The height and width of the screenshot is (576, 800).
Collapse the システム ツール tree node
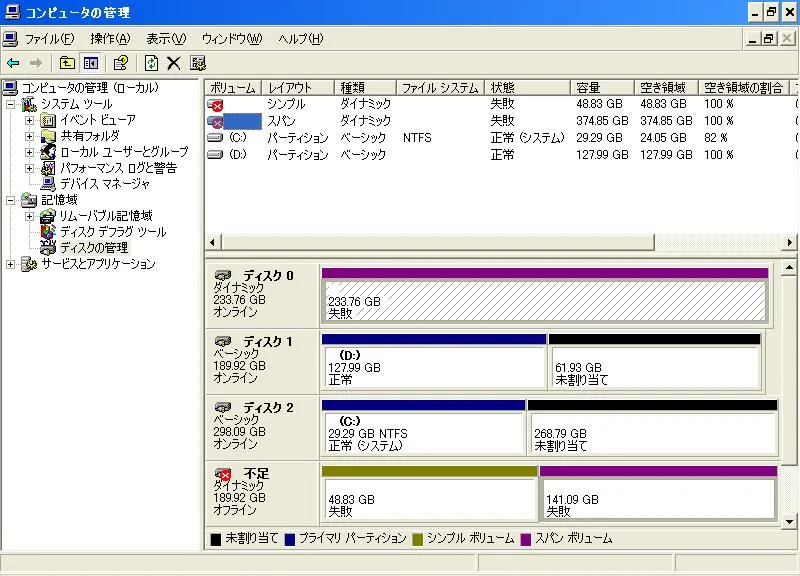10,105
